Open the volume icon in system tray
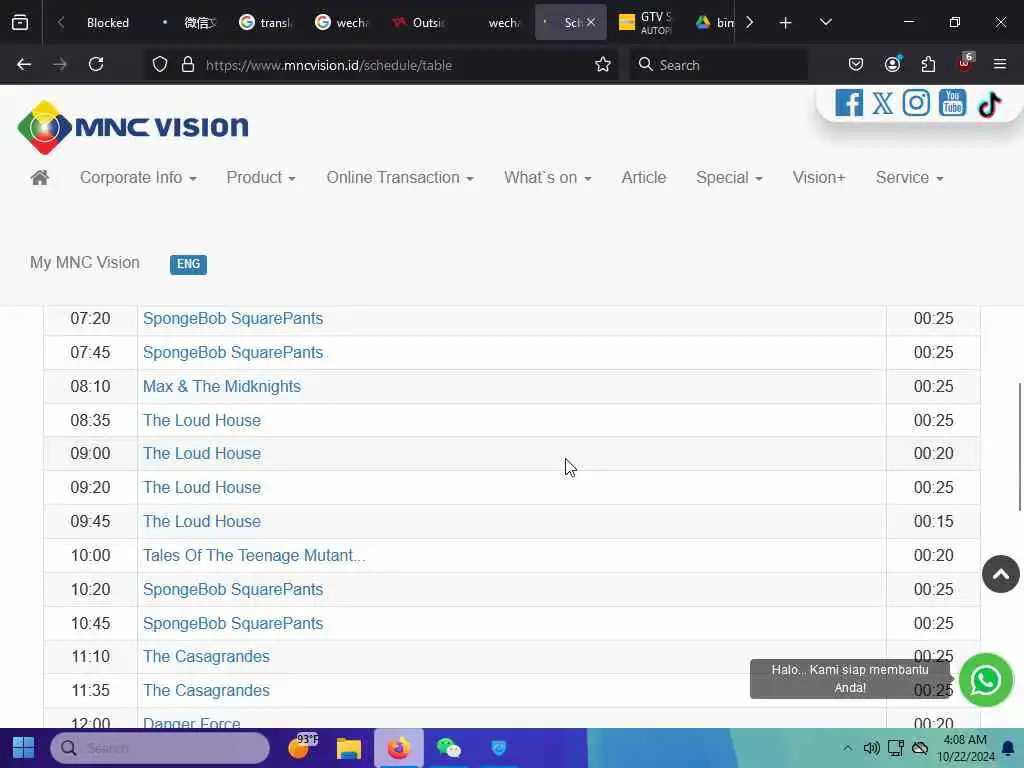The height and width of the screenshot is (768, 1024). click(x=871, y=748)
